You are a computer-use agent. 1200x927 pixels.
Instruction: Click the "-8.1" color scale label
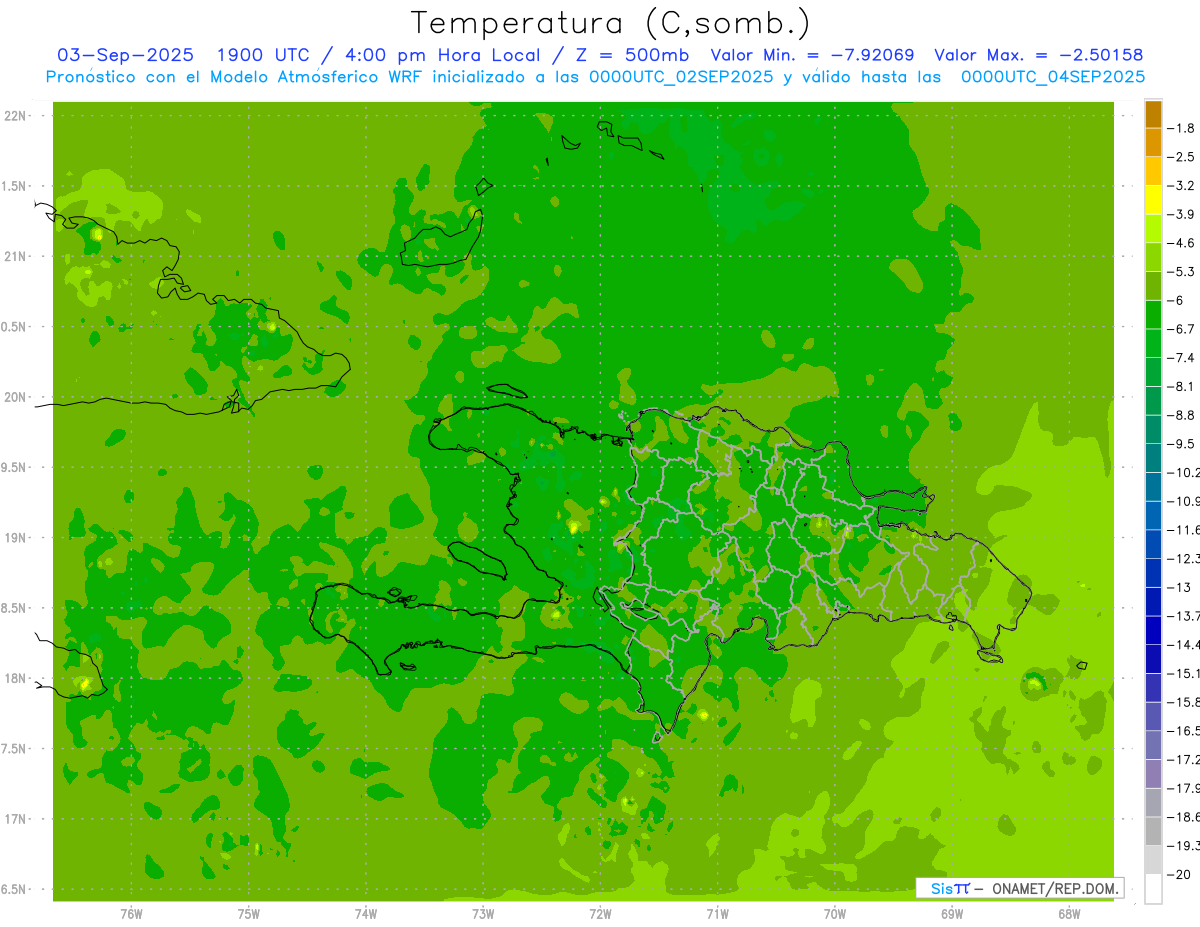[1183, 386]
